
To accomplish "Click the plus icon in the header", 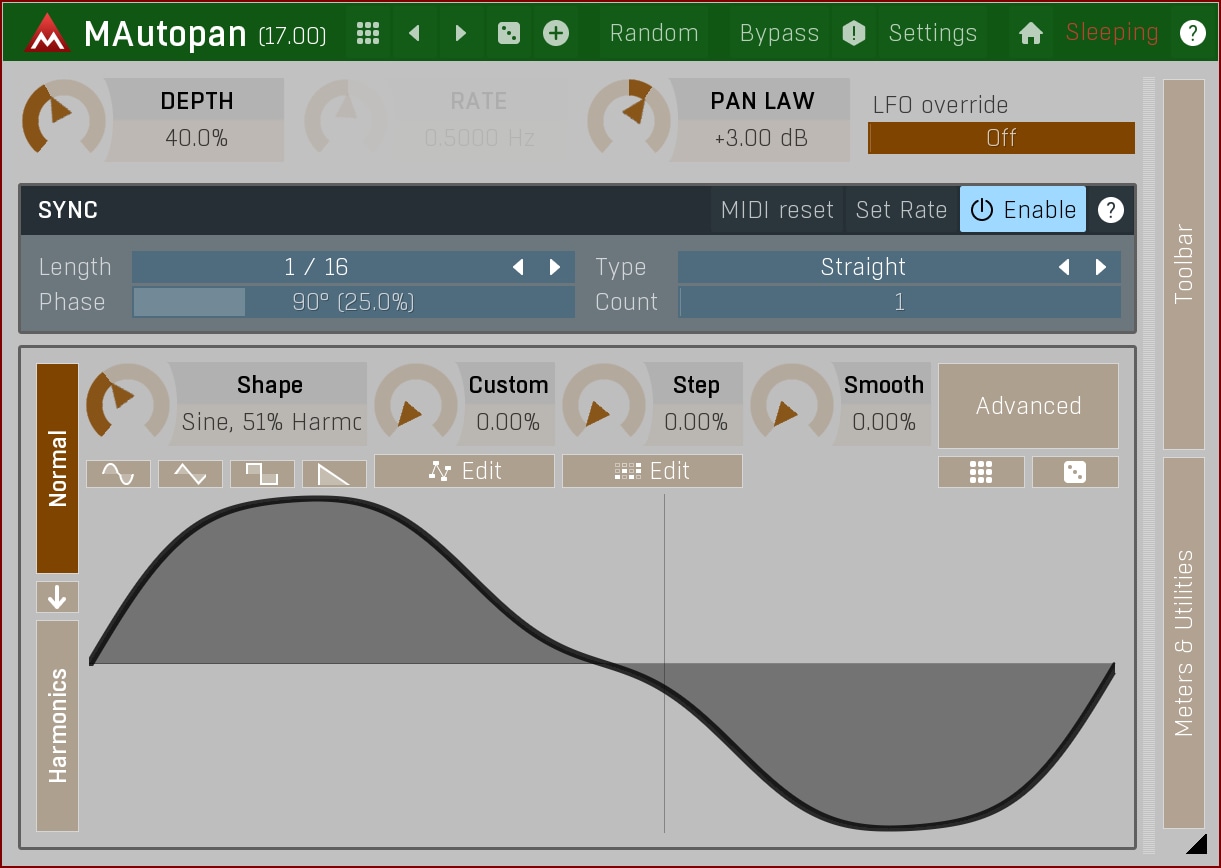I will 555,33.
